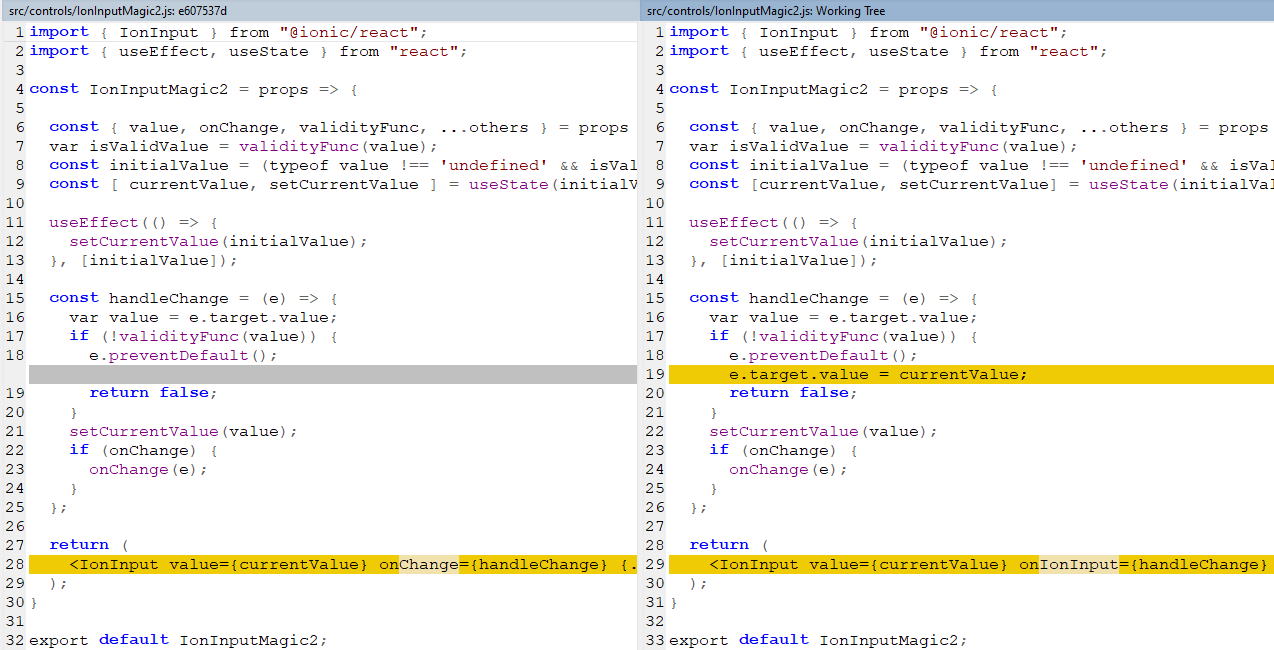Click 'if (!validityFunc(value))' in Working Tree pane
Screen dimensions: 1274x650
tap(843, 336)
